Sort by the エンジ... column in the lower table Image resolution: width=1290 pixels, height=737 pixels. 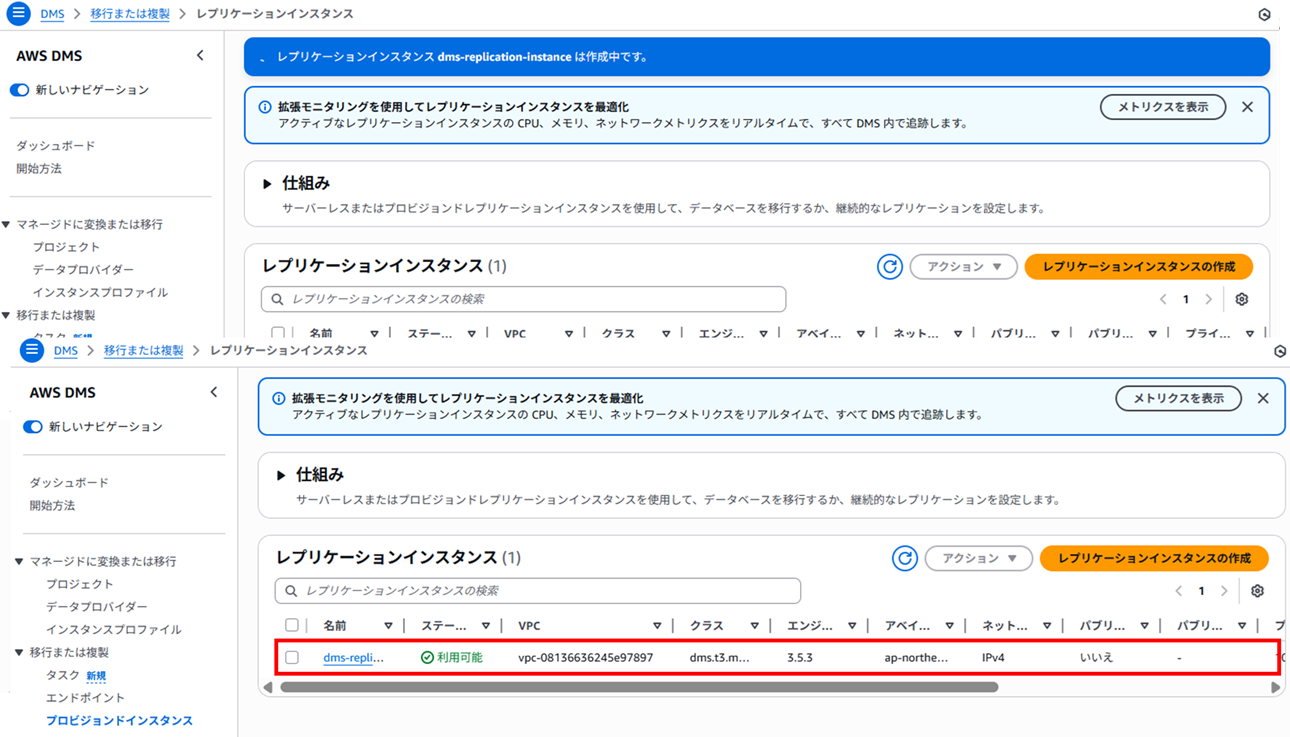(x=852, y=626)
